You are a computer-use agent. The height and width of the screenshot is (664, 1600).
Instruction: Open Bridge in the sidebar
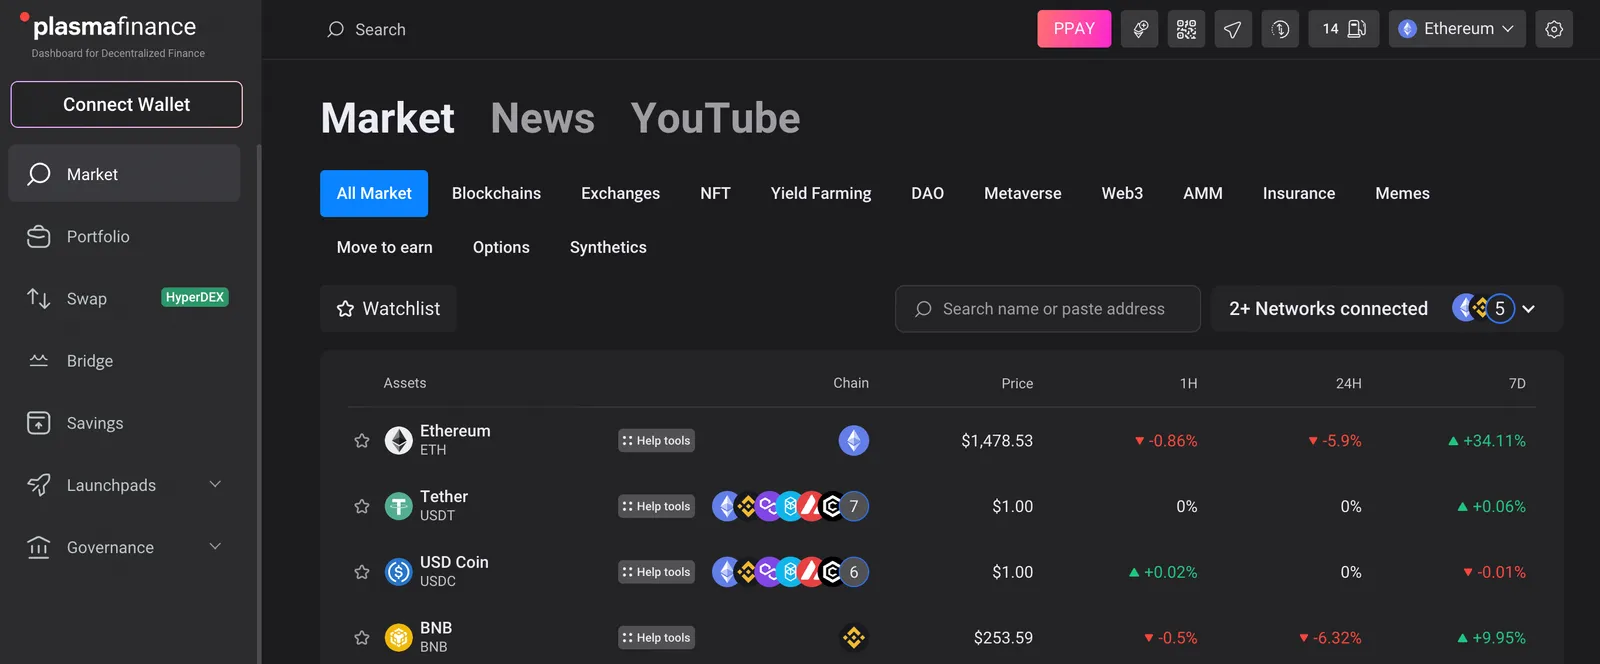125,361
